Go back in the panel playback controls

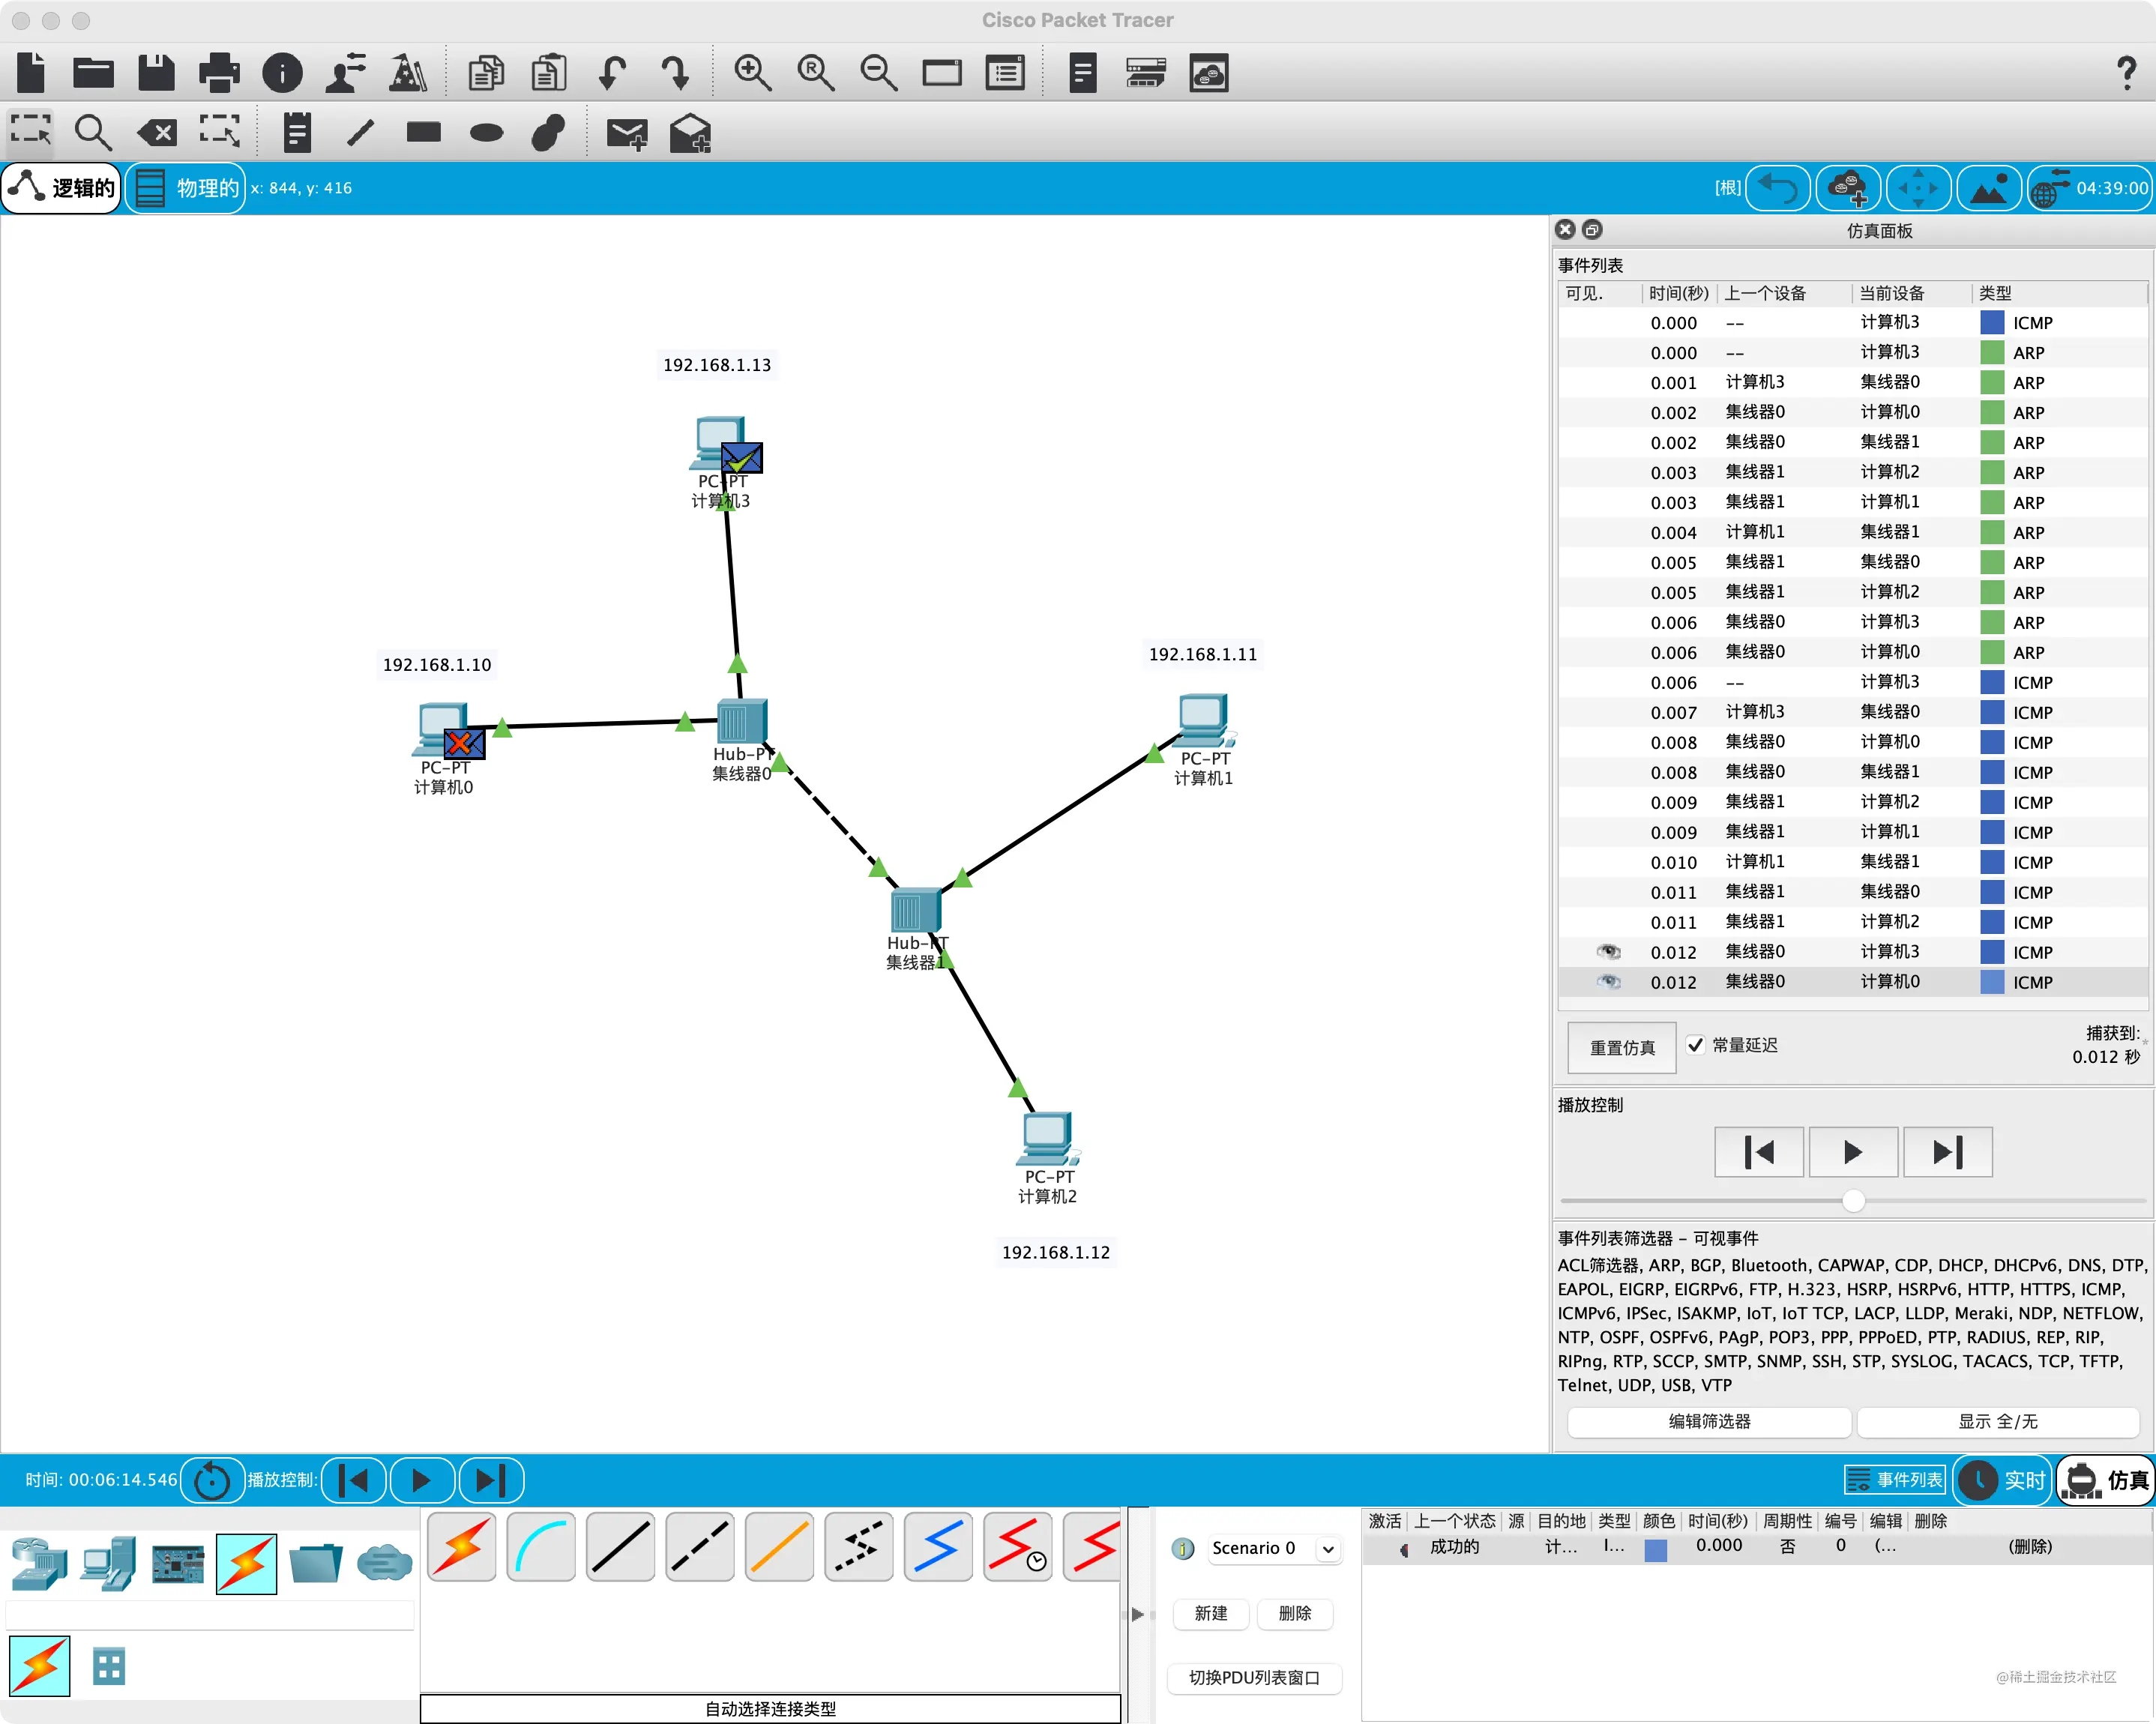point(1759,1152)
